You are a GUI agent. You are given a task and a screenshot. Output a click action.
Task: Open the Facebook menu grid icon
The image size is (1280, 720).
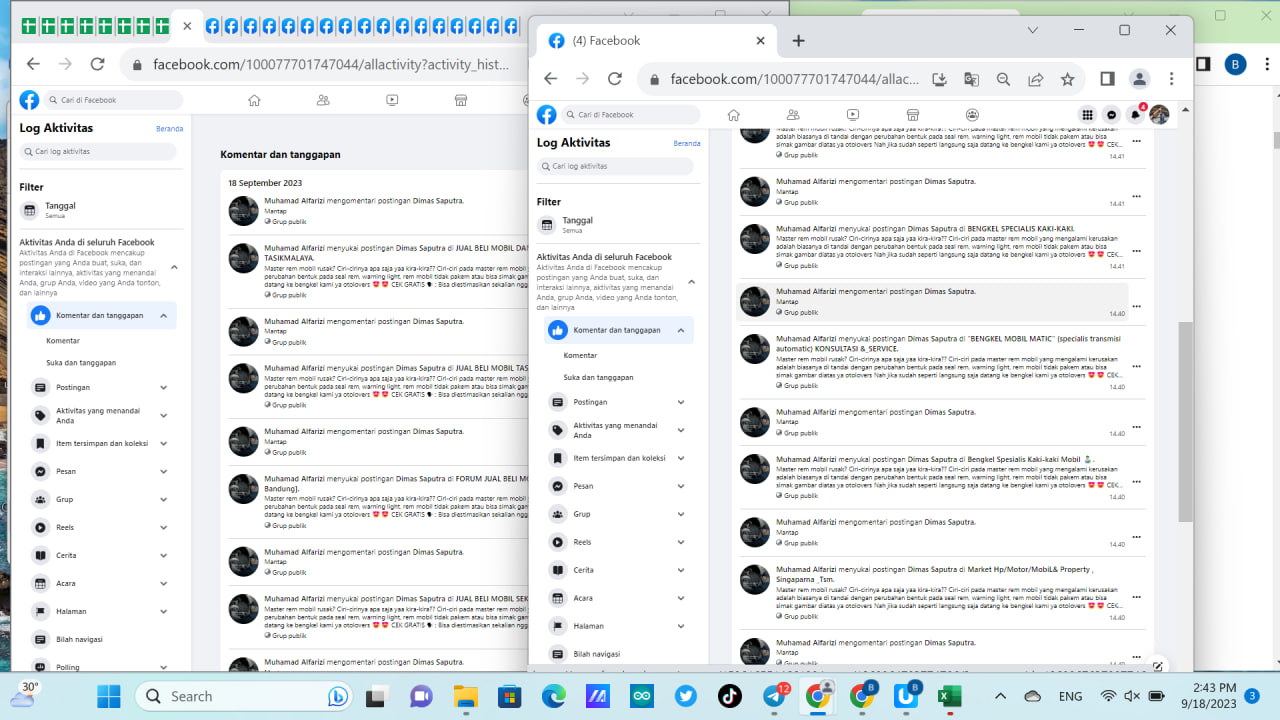(1087, 115)
